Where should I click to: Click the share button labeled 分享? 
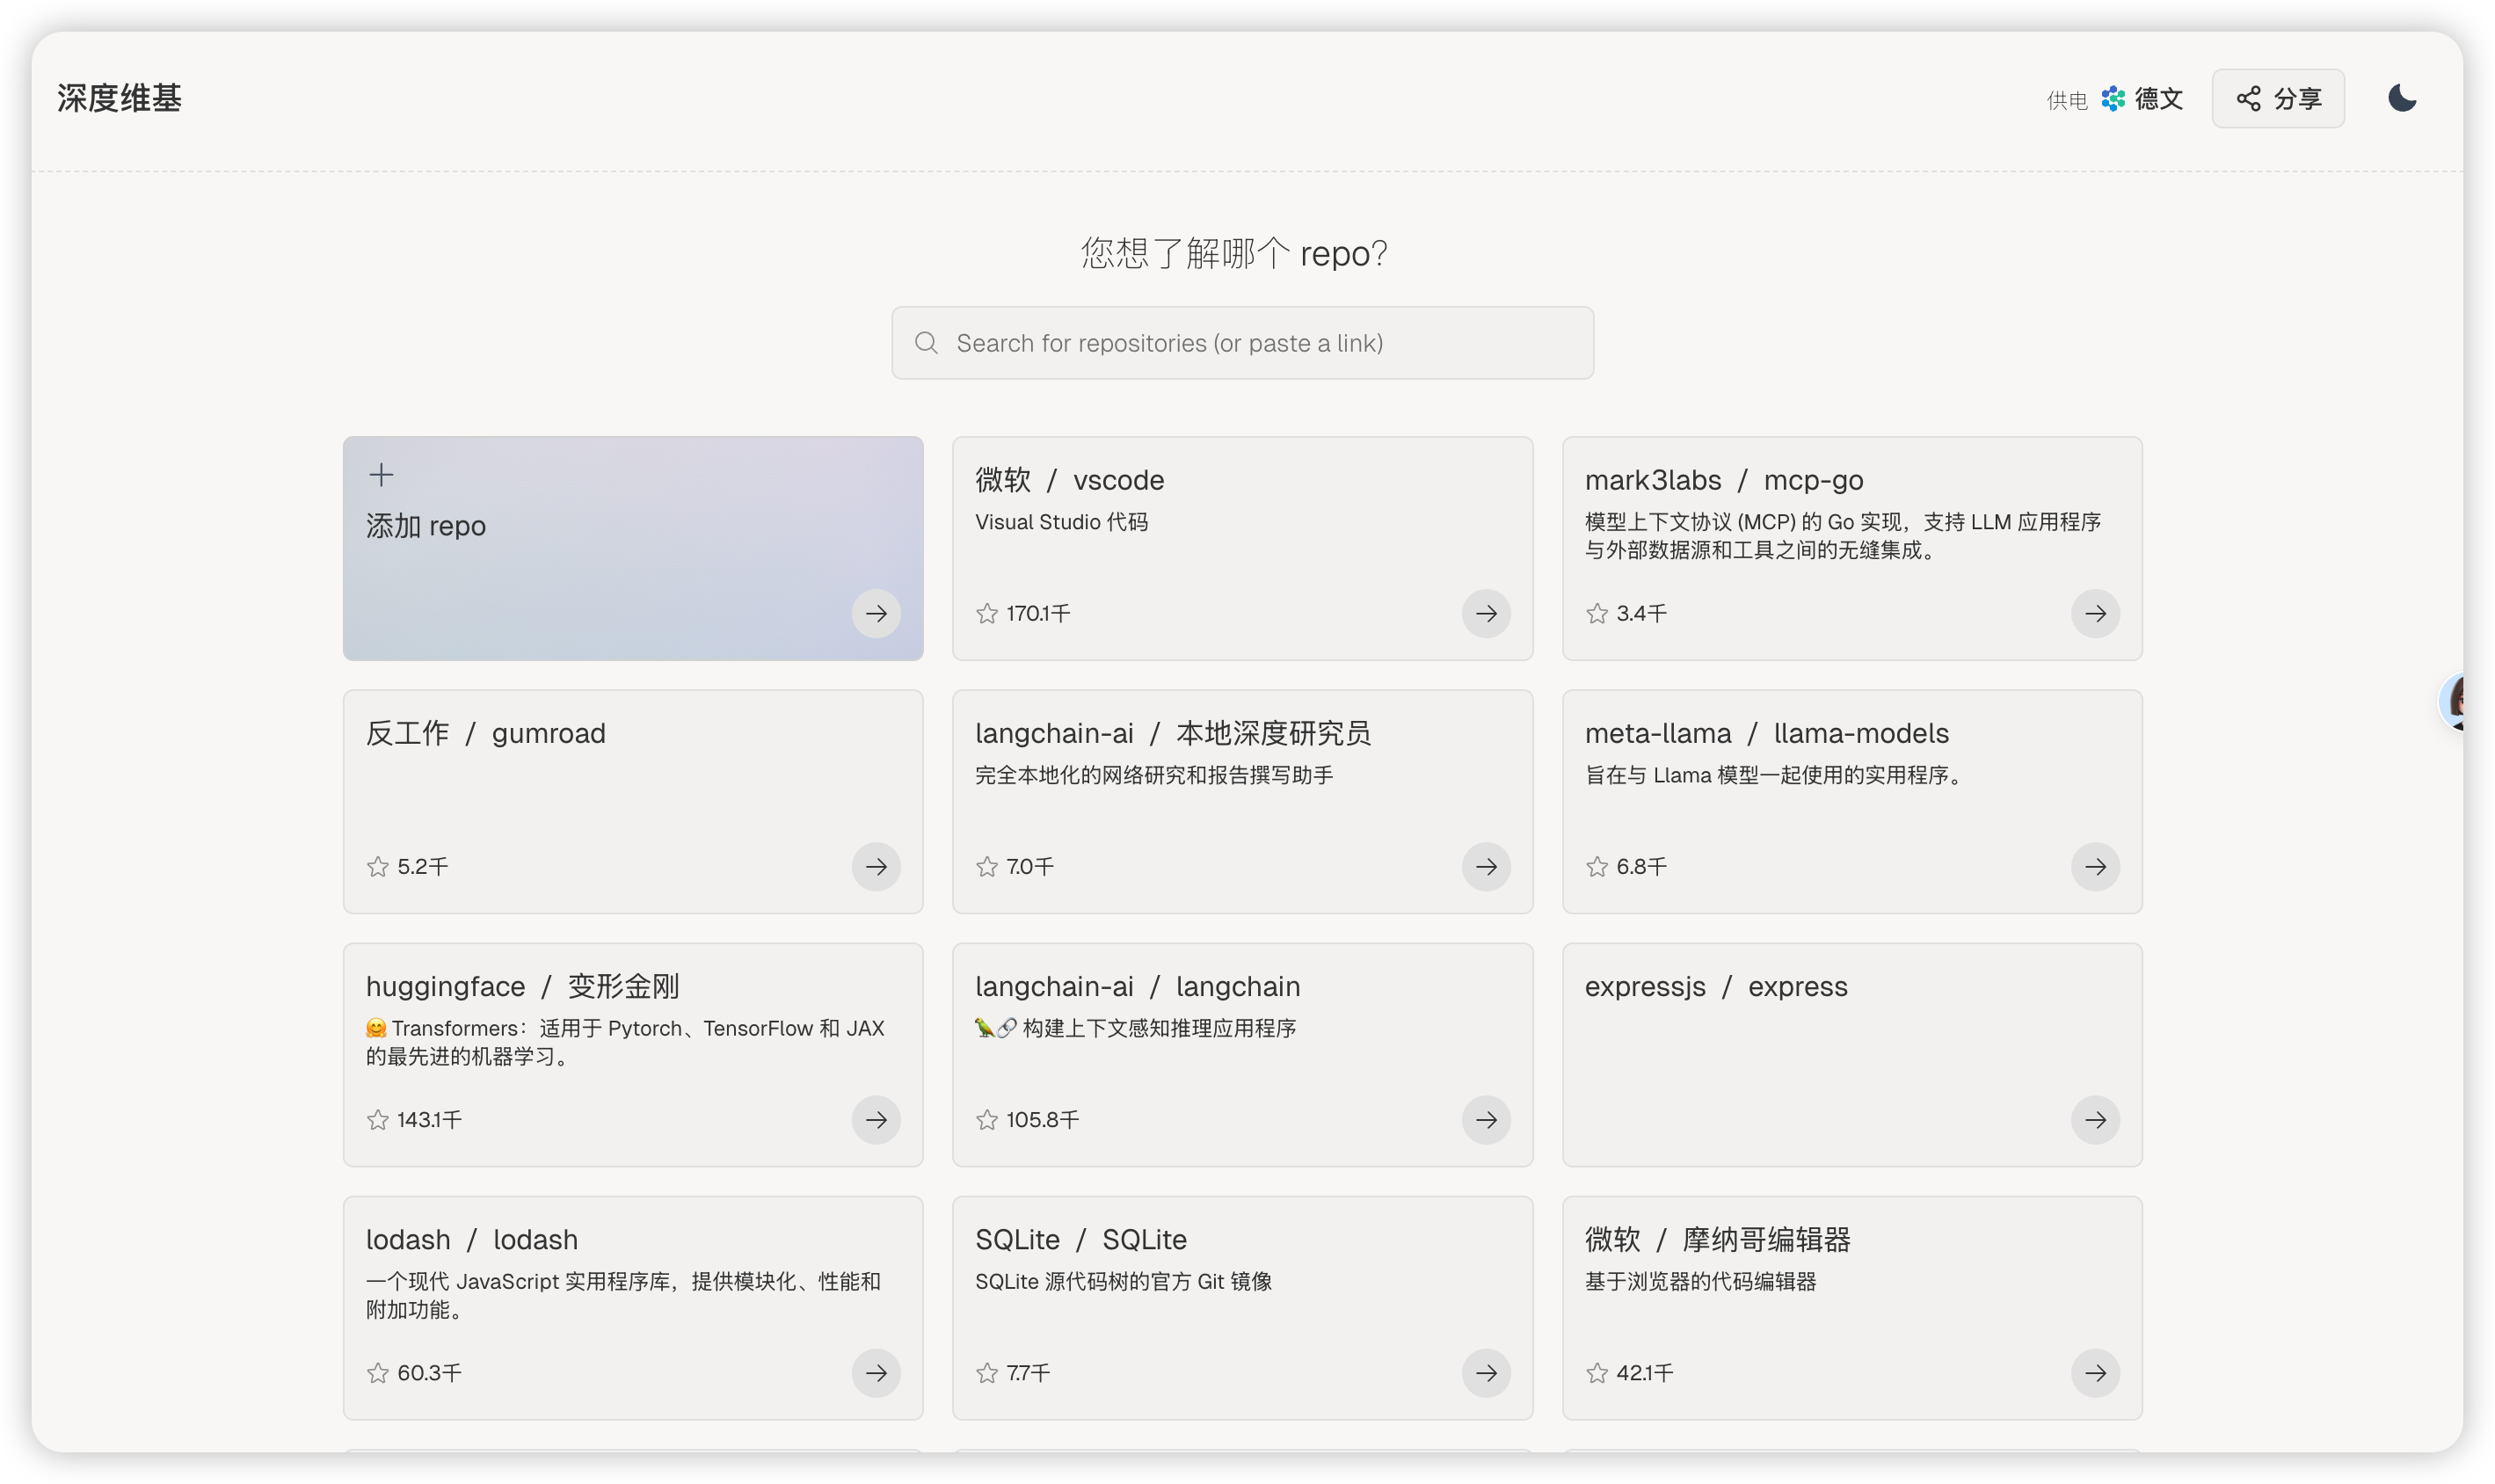pyautogui.click(x=2277, y=98)
